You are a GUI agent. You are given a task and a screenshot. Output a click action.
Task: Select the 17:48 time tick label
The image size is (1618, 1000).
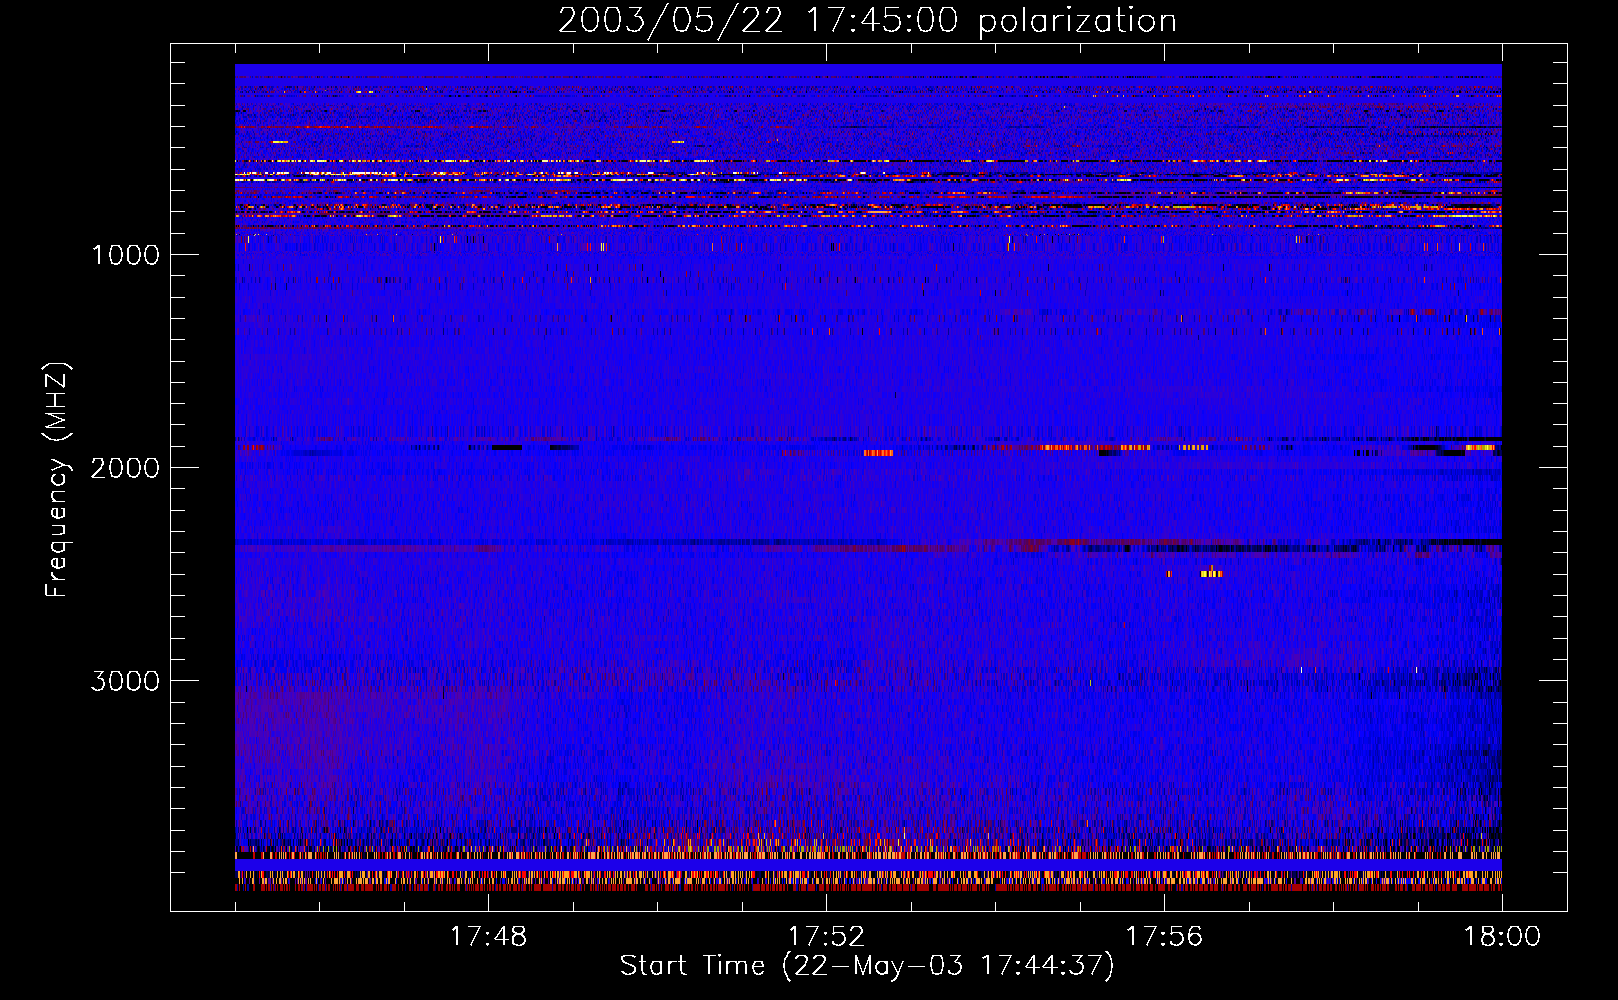488,937
